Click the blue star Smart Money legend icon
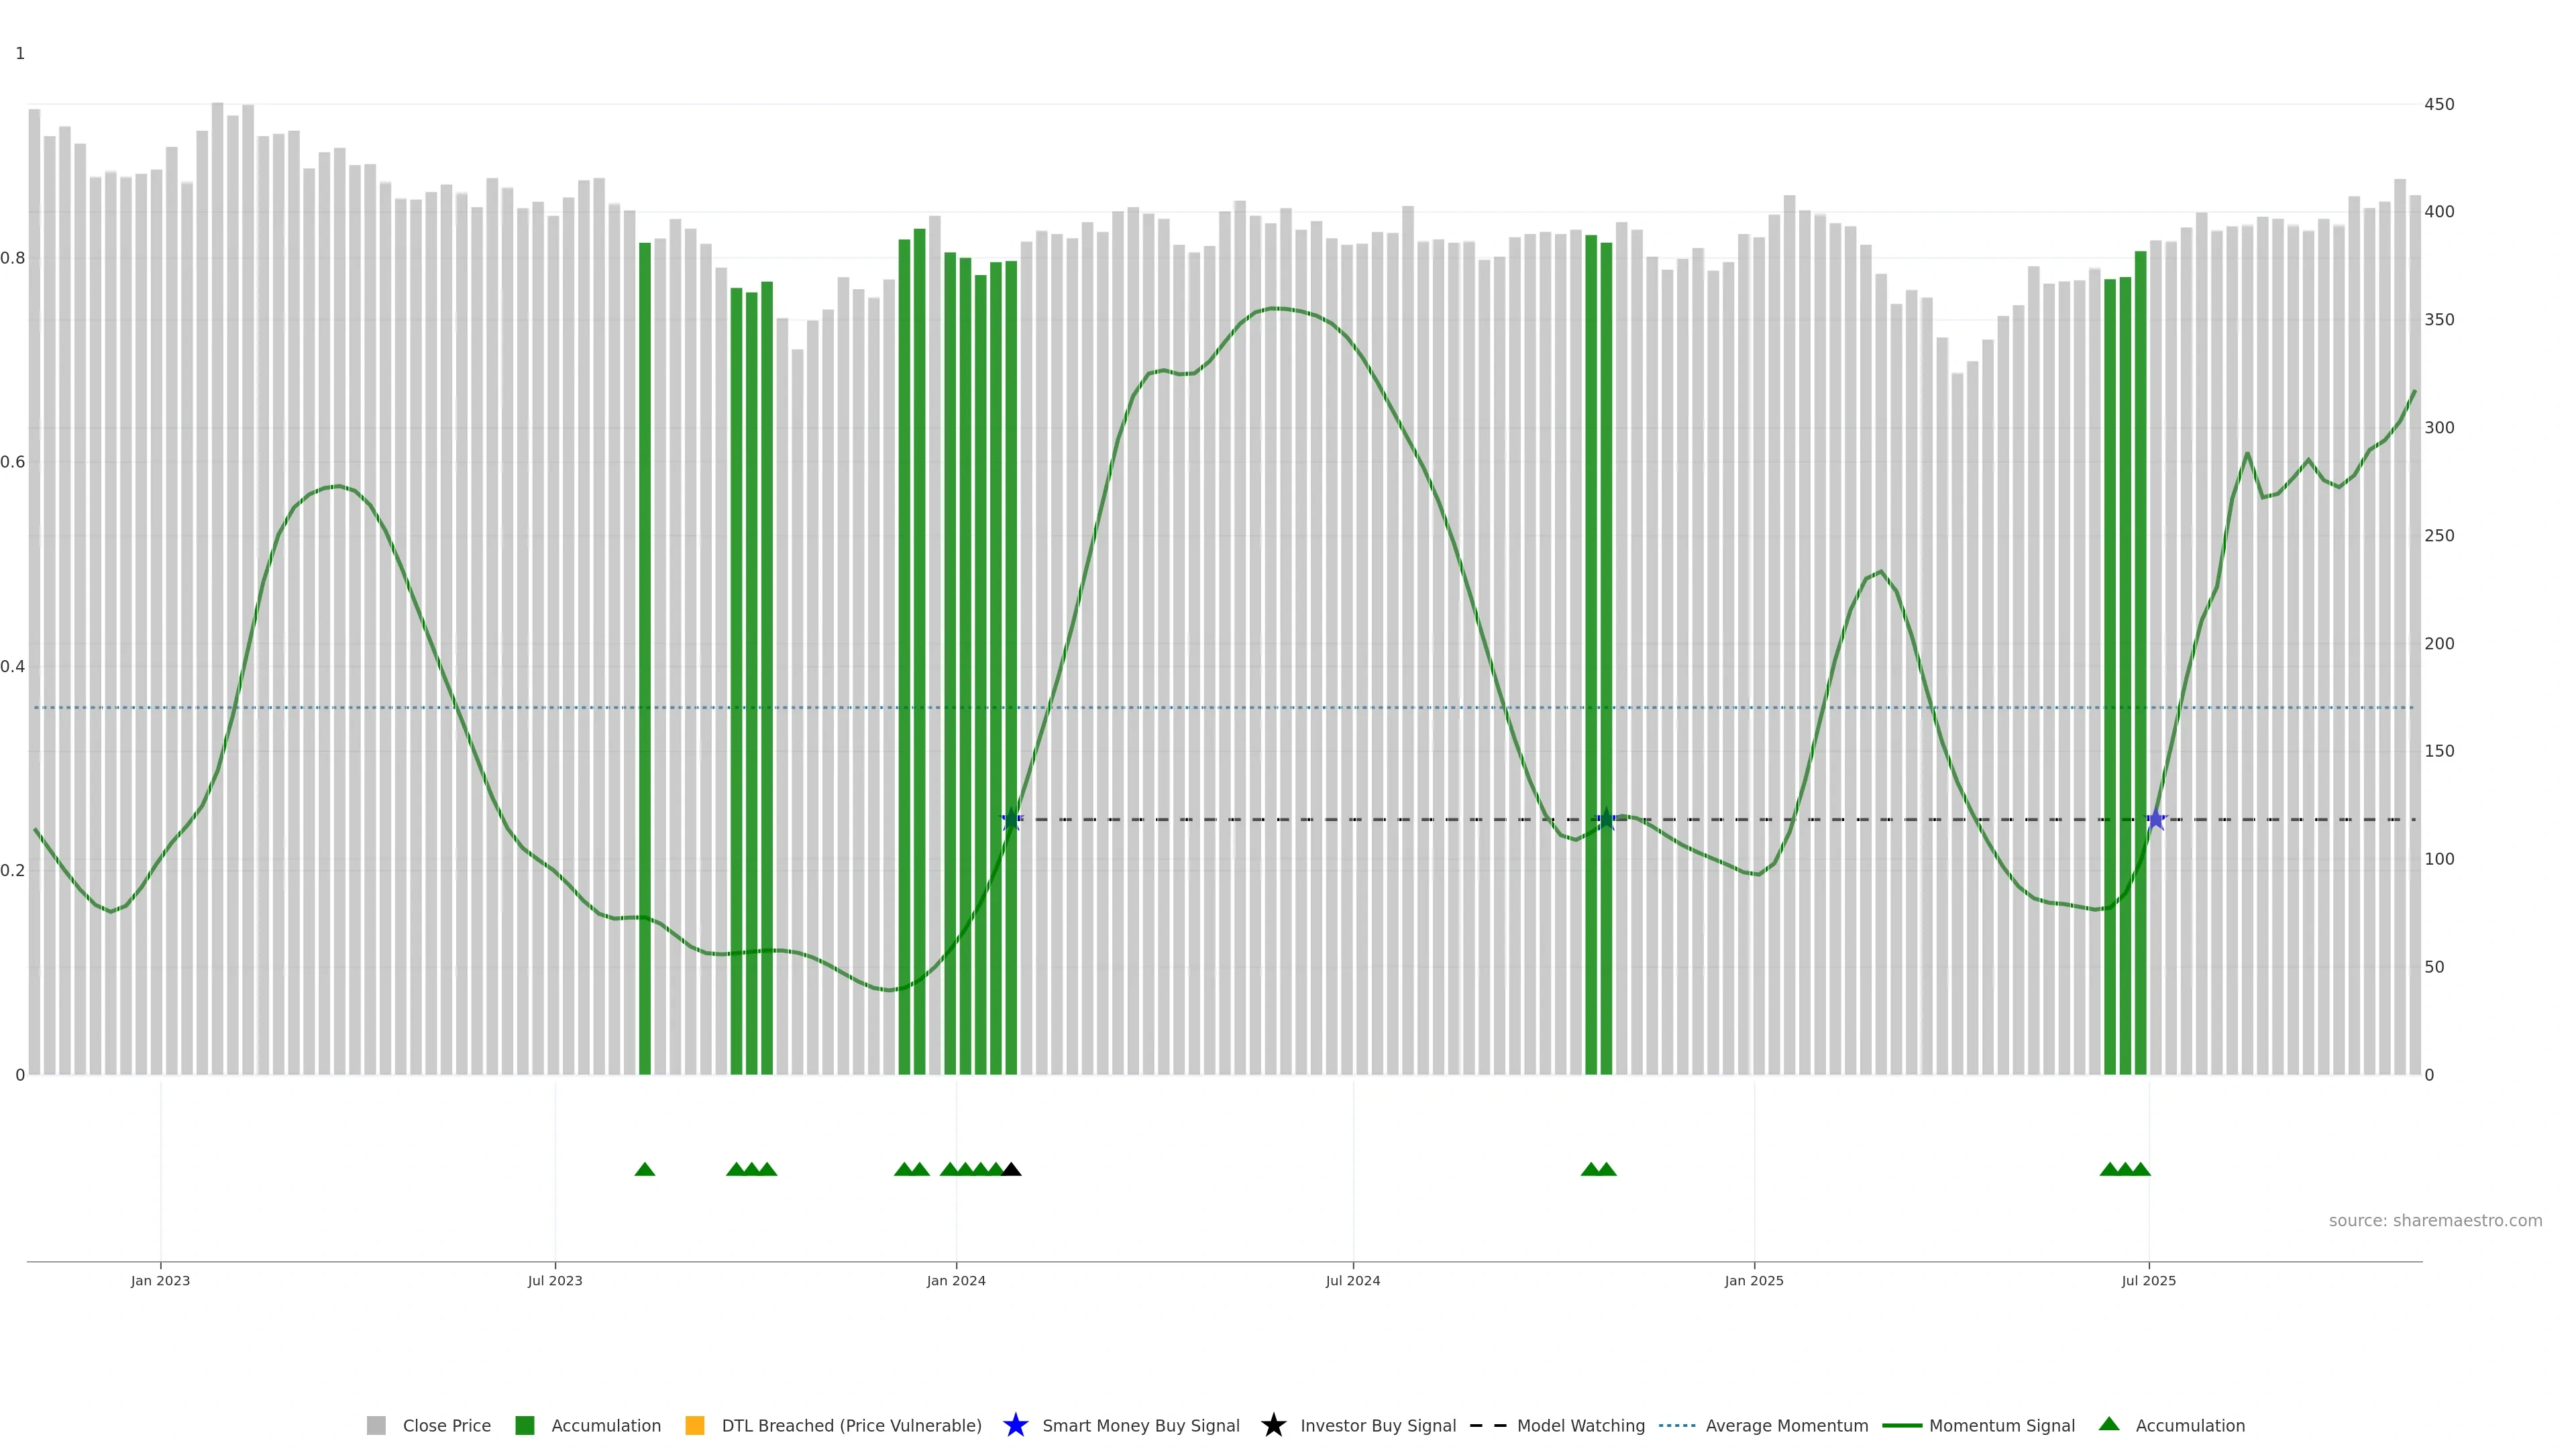The width and height of the screenshot is (2576, 1449). click(x=1015, y=1426)
